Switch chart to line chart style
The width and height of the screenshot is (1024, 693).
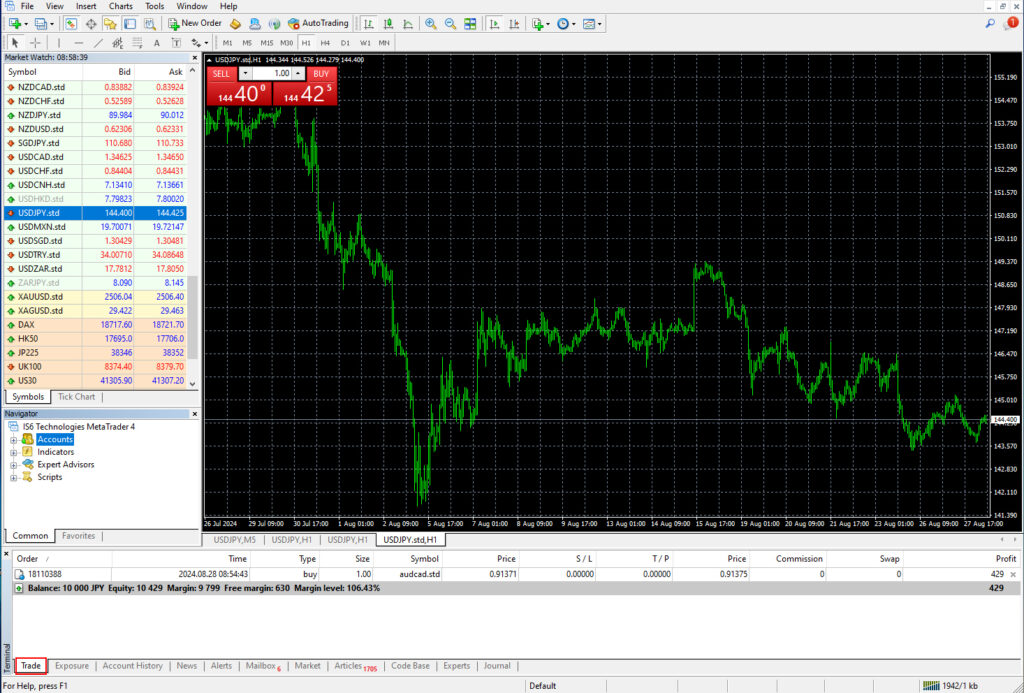408,24
